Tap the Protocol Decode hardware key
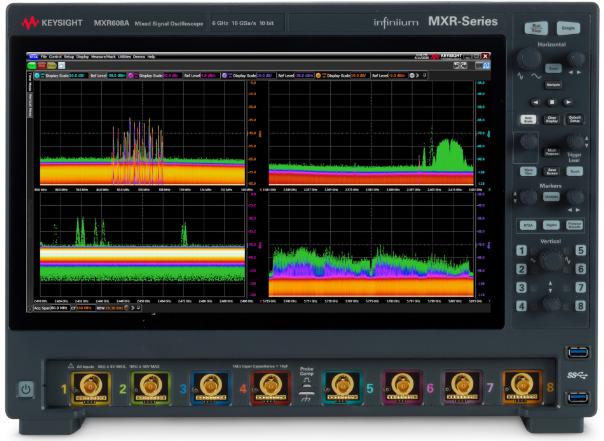604x441 pixels. (574, 225)
